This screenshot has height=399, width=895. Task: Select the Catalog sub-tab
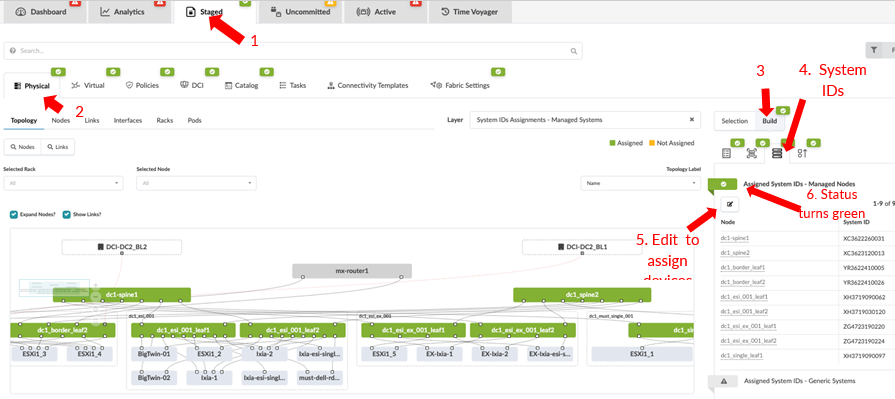pos(241,86)
